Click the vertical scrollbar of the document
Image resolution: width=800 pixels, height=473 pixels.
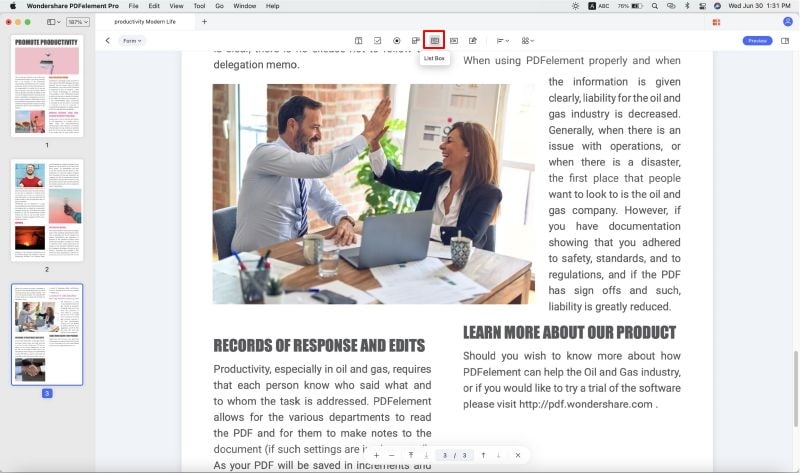[x=795, y=389]
